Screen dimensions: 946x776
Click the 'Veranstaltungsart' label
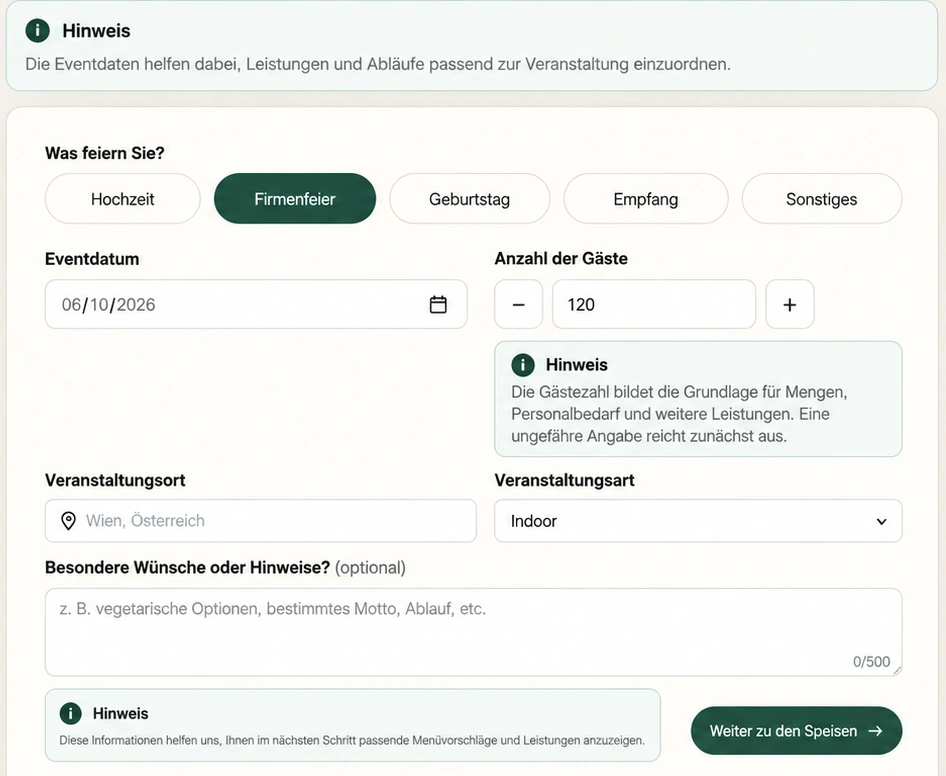tap(565, 480)
